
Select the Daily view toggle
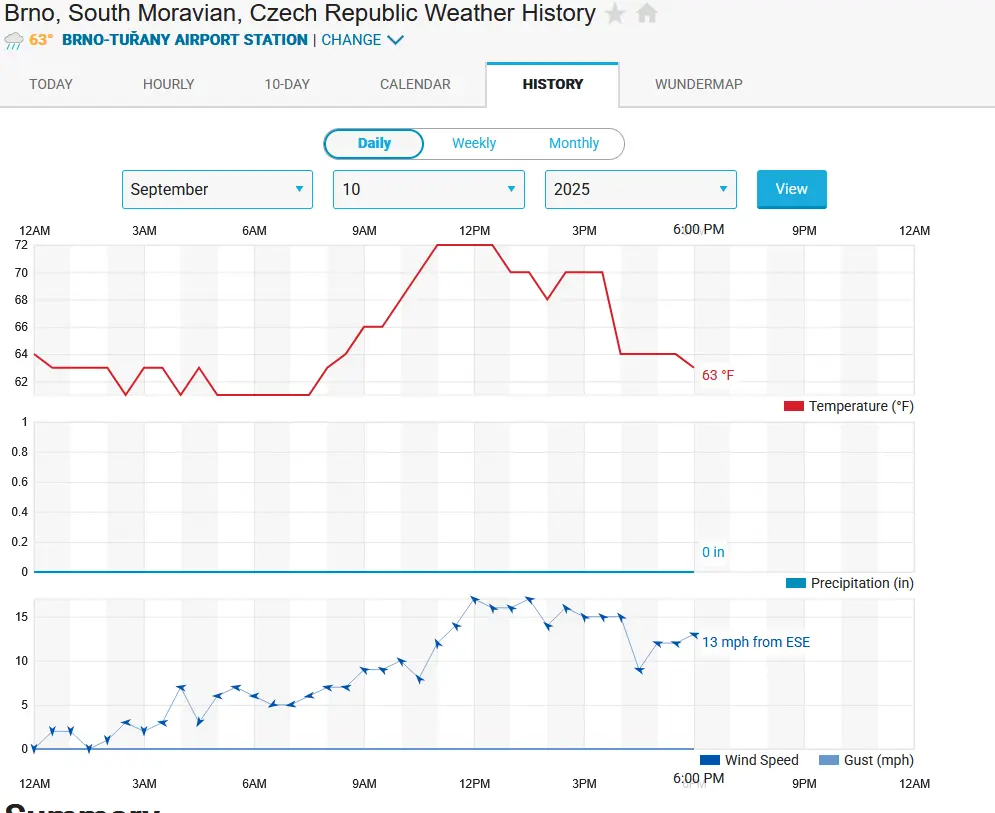click(374, 143)
